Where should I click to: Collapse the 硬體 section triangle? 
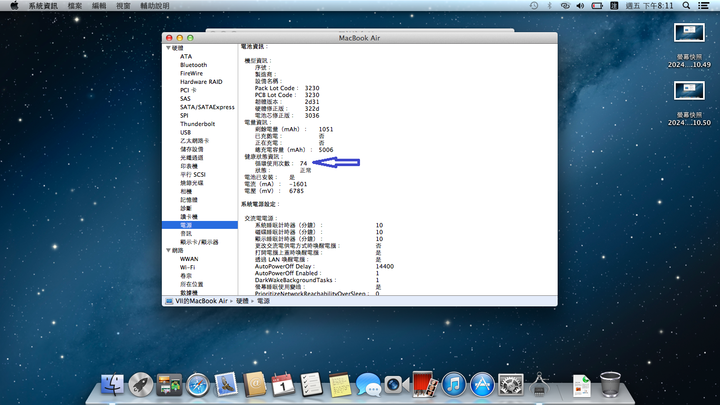(169, 48)
